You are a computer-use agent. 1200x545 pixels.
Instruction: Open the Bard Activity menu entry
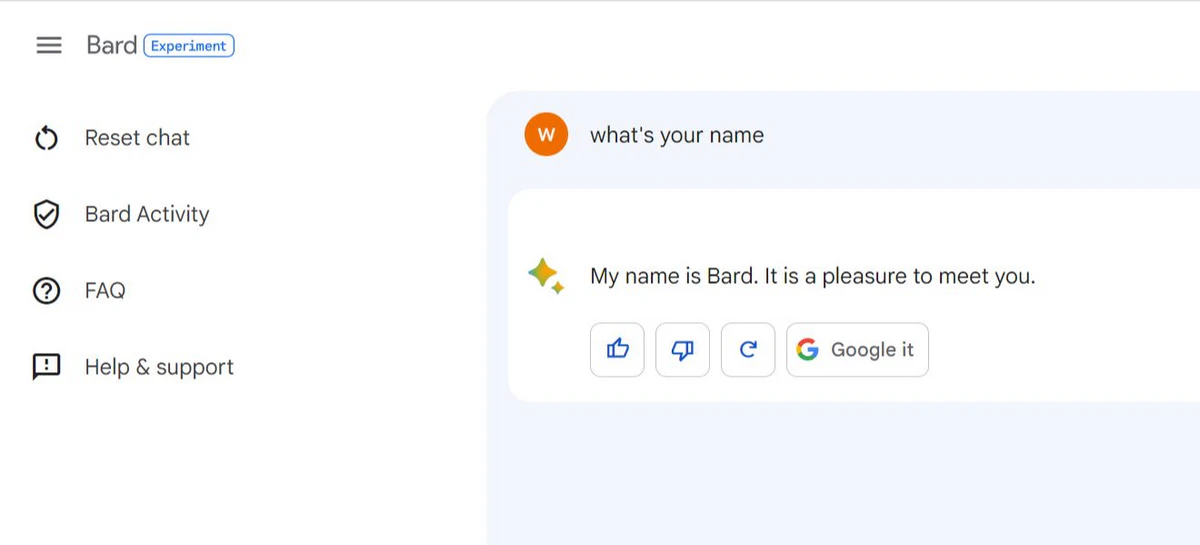tap(147, 214)
